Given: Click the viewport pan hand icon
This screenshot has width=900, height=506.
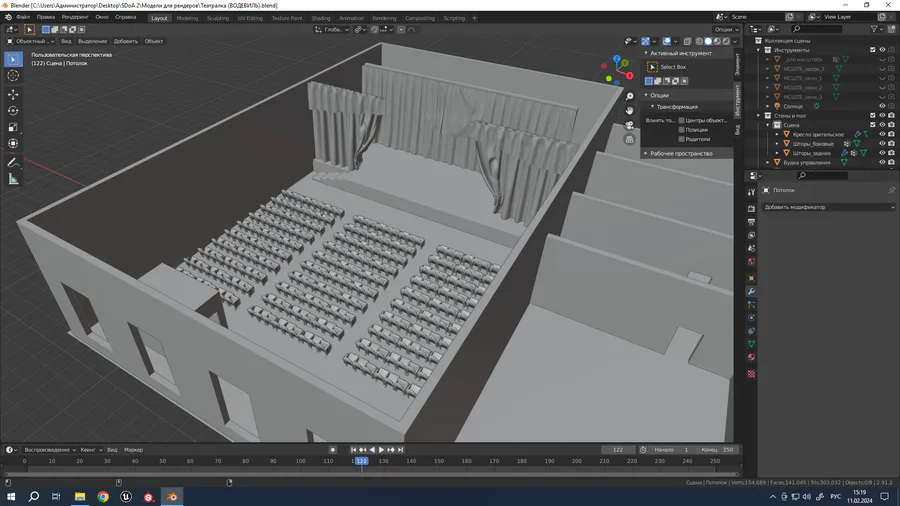Looking at the screenshot, I should pyautogui.click(x=630, y=110).
